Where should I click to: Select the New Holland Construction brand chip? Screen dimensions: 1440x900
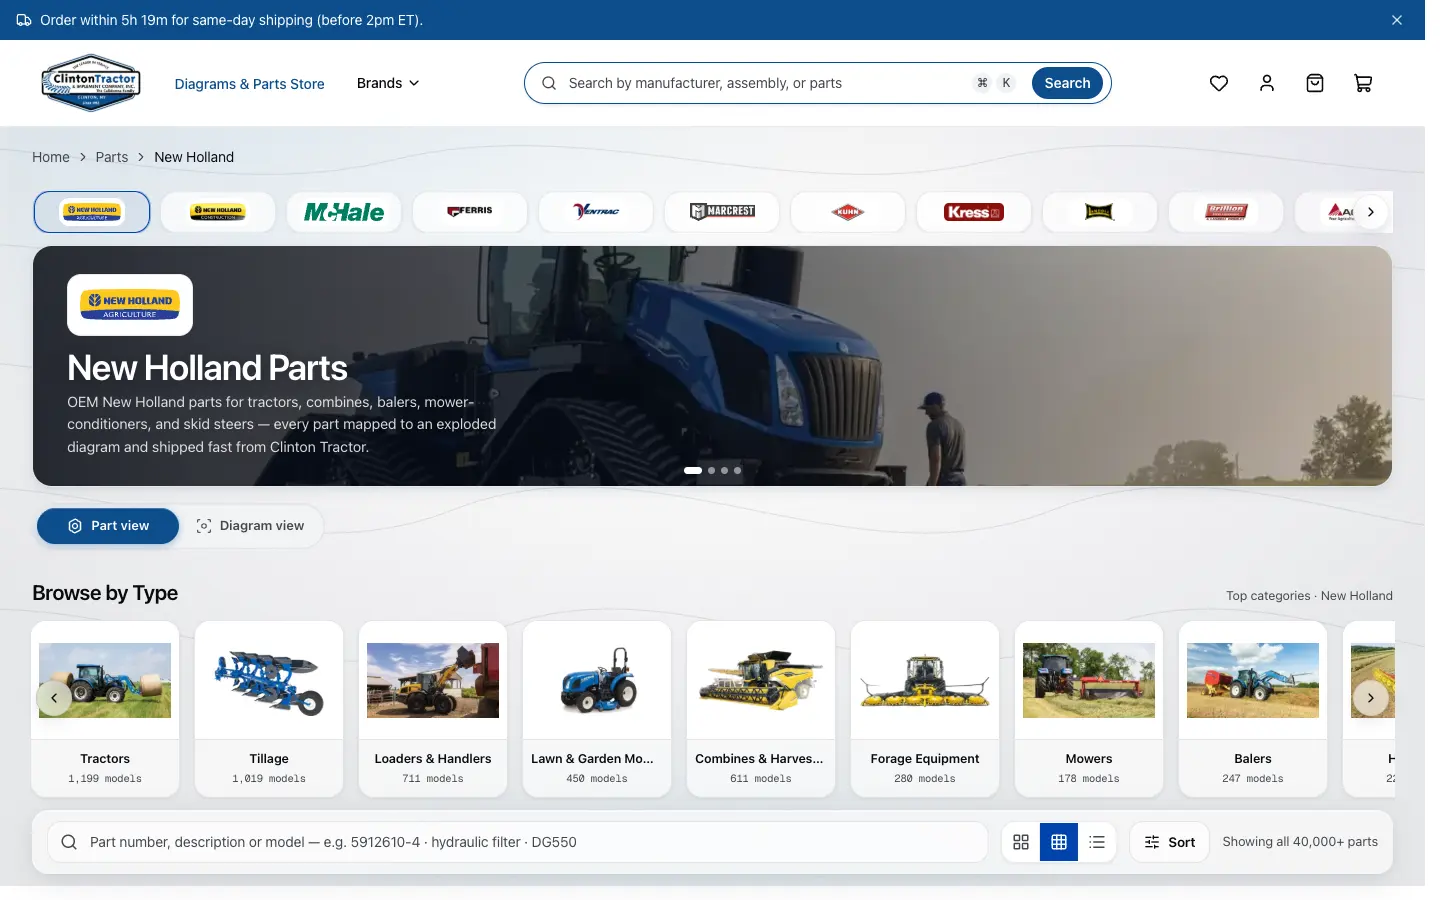click(218, 212)
